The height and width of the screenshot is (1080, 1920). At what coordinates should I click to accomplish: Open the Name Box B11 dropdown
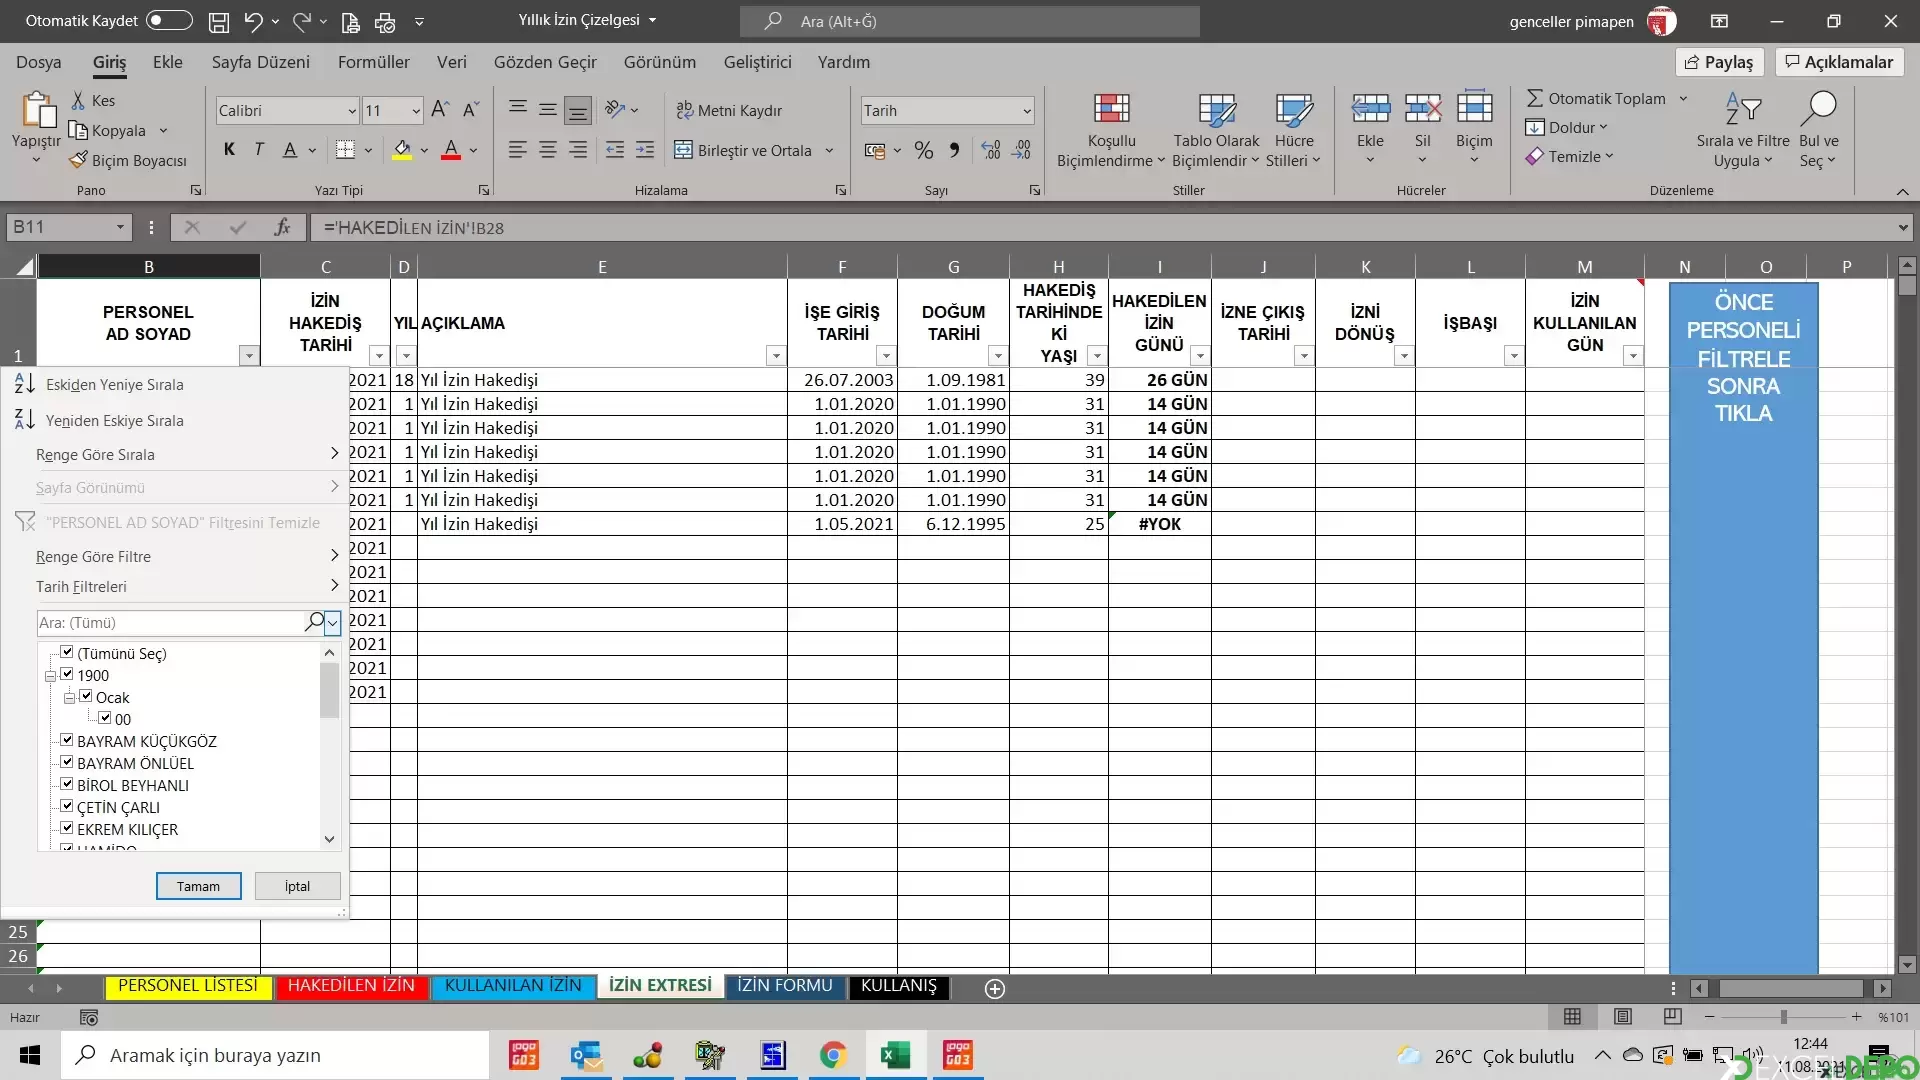point(120,228)
